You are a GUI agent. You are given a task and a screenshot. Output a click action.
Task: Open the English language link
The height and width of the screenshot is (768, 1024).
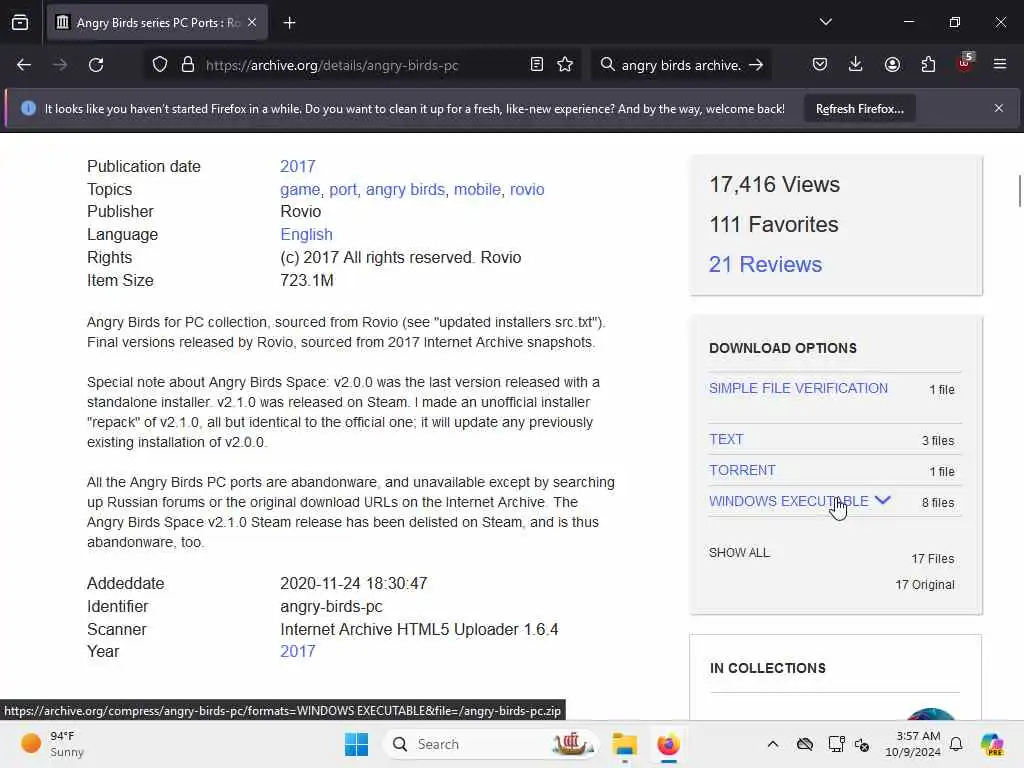click(x=306, y=234)
